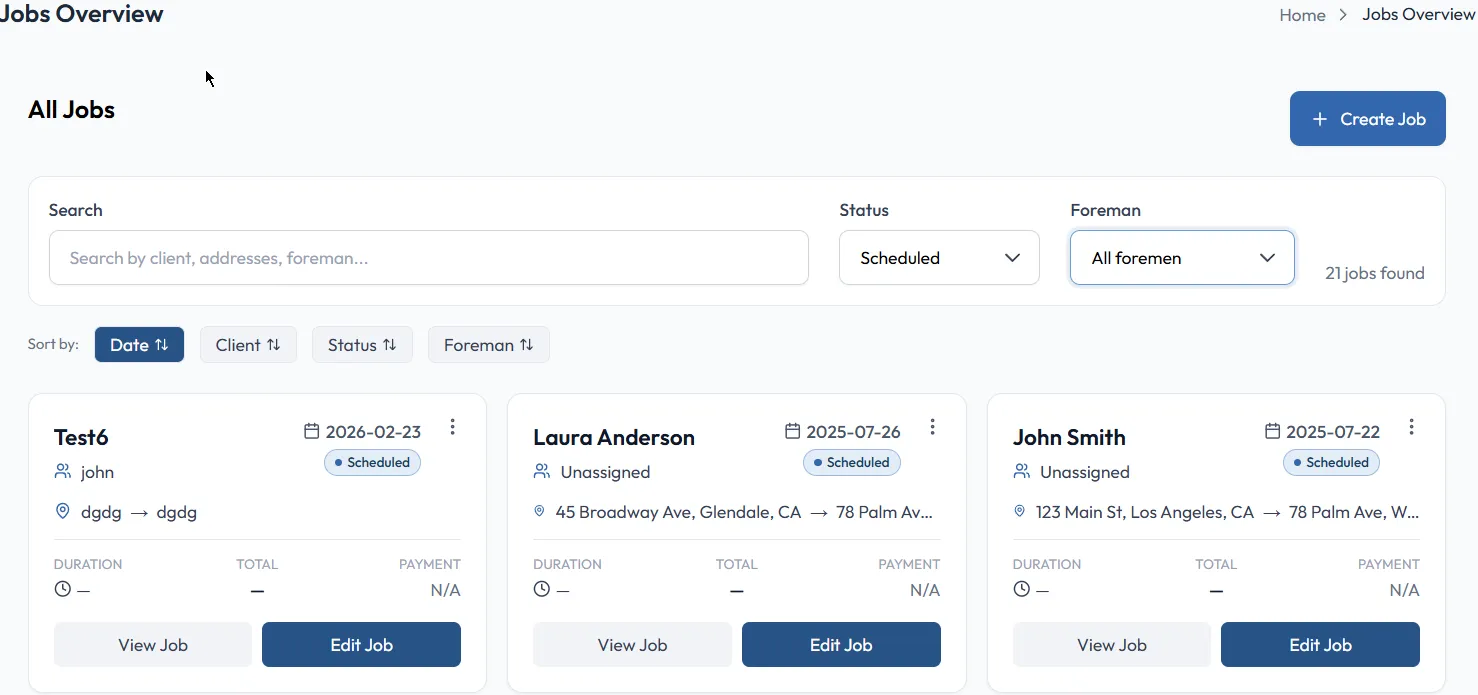Open the three-dot menu on Laura Anderson card
The width and height of the screenshot is (1478, 695).
932,427
